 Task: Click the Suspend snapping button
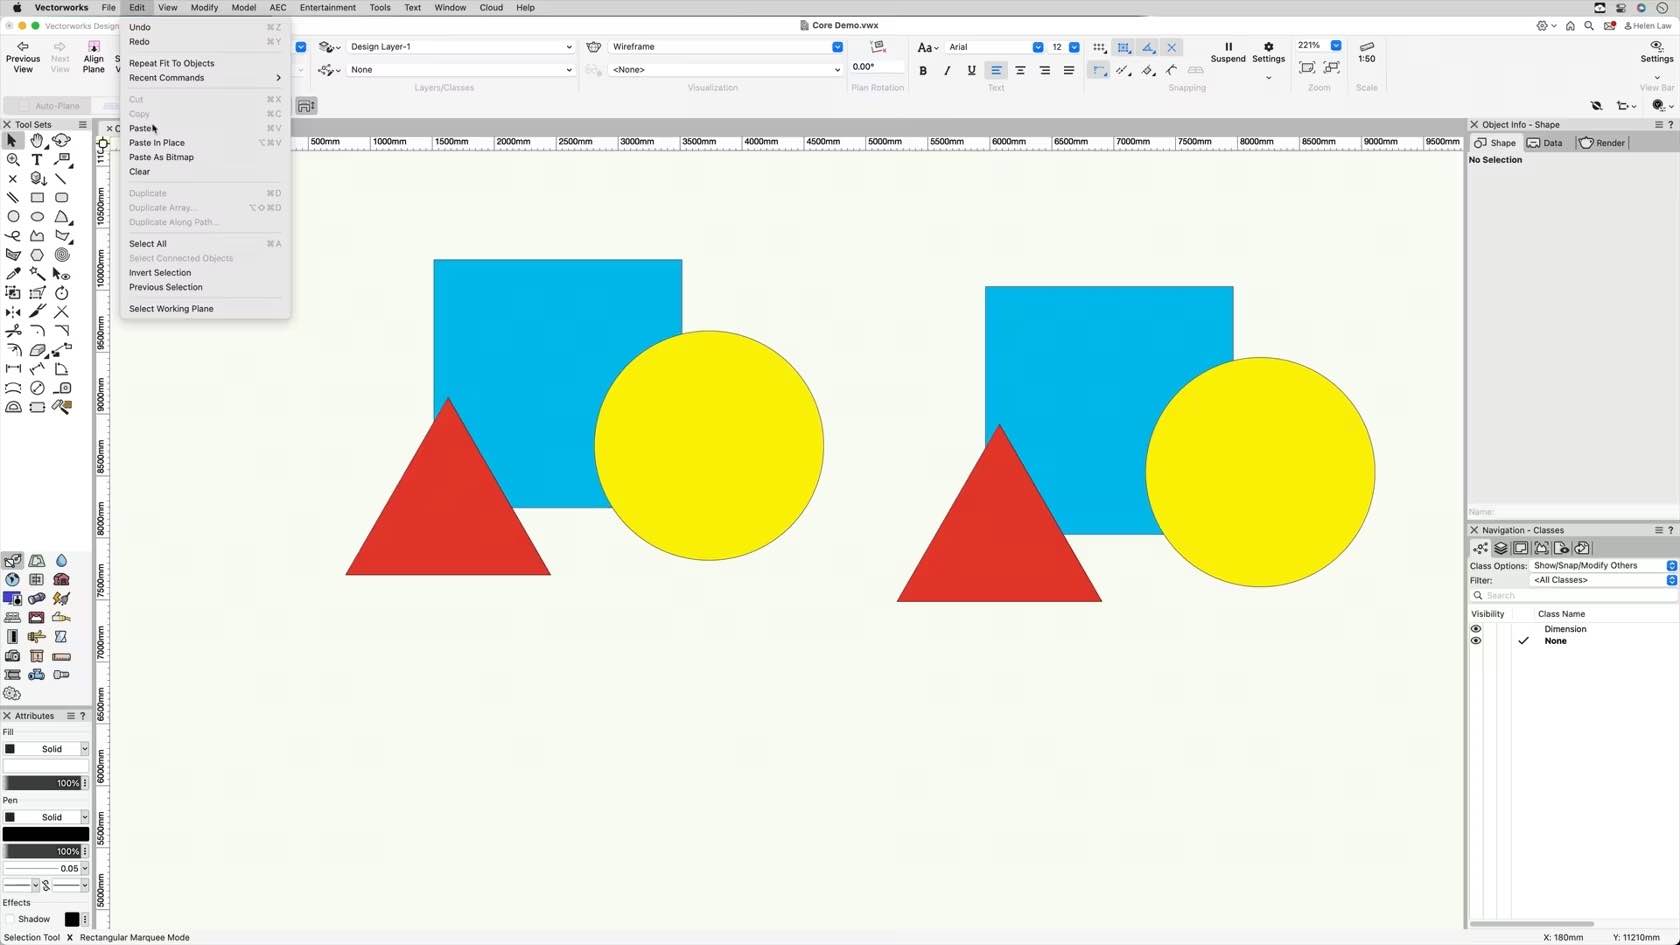1228,52
